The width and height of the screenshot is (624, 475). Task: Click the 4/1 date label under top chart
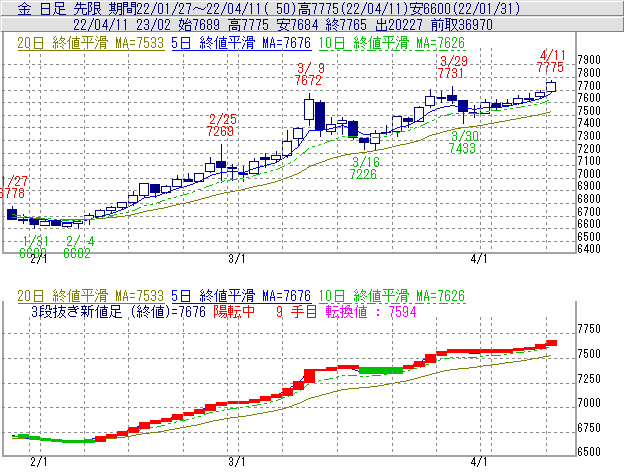479,259
